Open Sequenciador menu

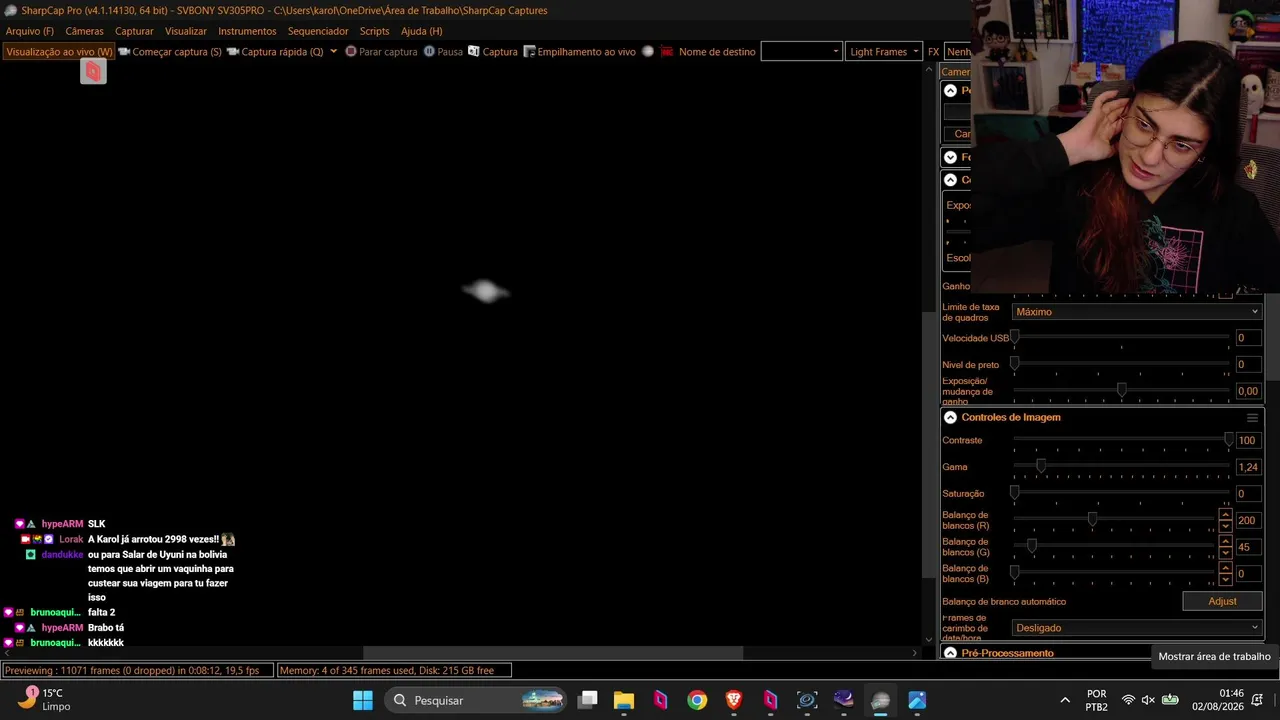click(x=318, y=31)
